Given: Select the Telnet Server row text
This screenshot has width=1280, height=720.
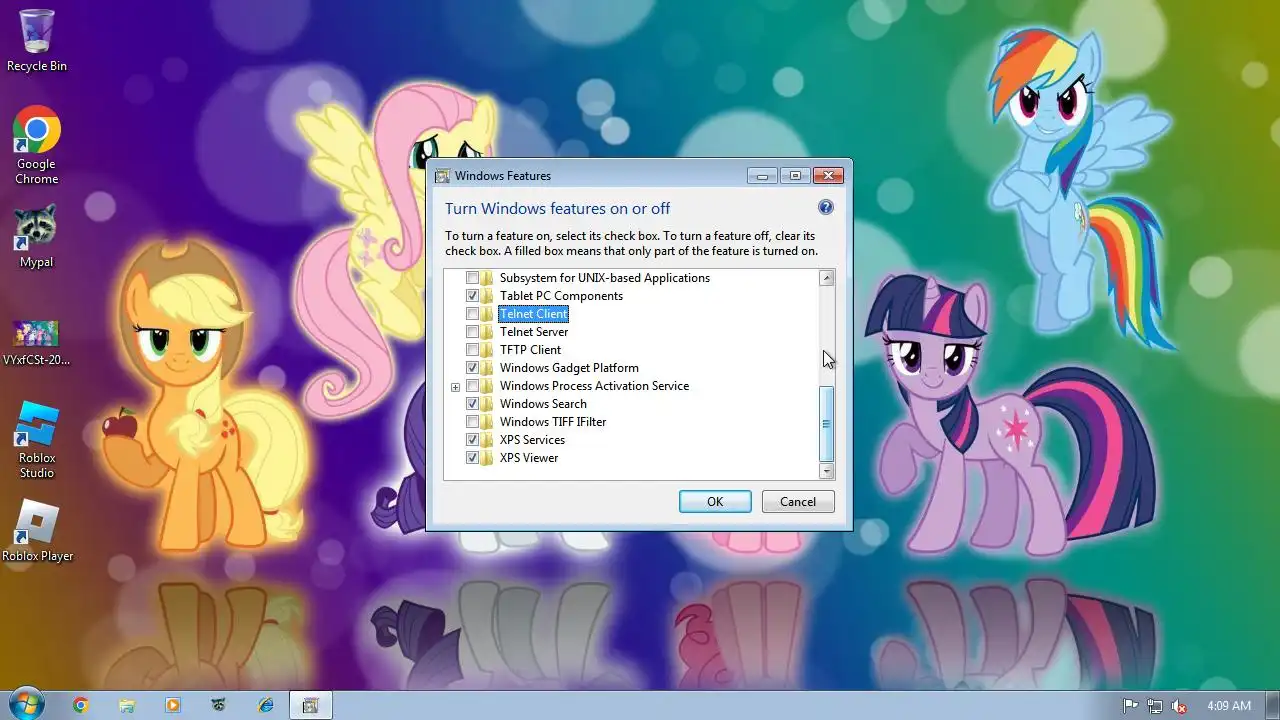Looking at the screenshot, I should tap(534, 332).
